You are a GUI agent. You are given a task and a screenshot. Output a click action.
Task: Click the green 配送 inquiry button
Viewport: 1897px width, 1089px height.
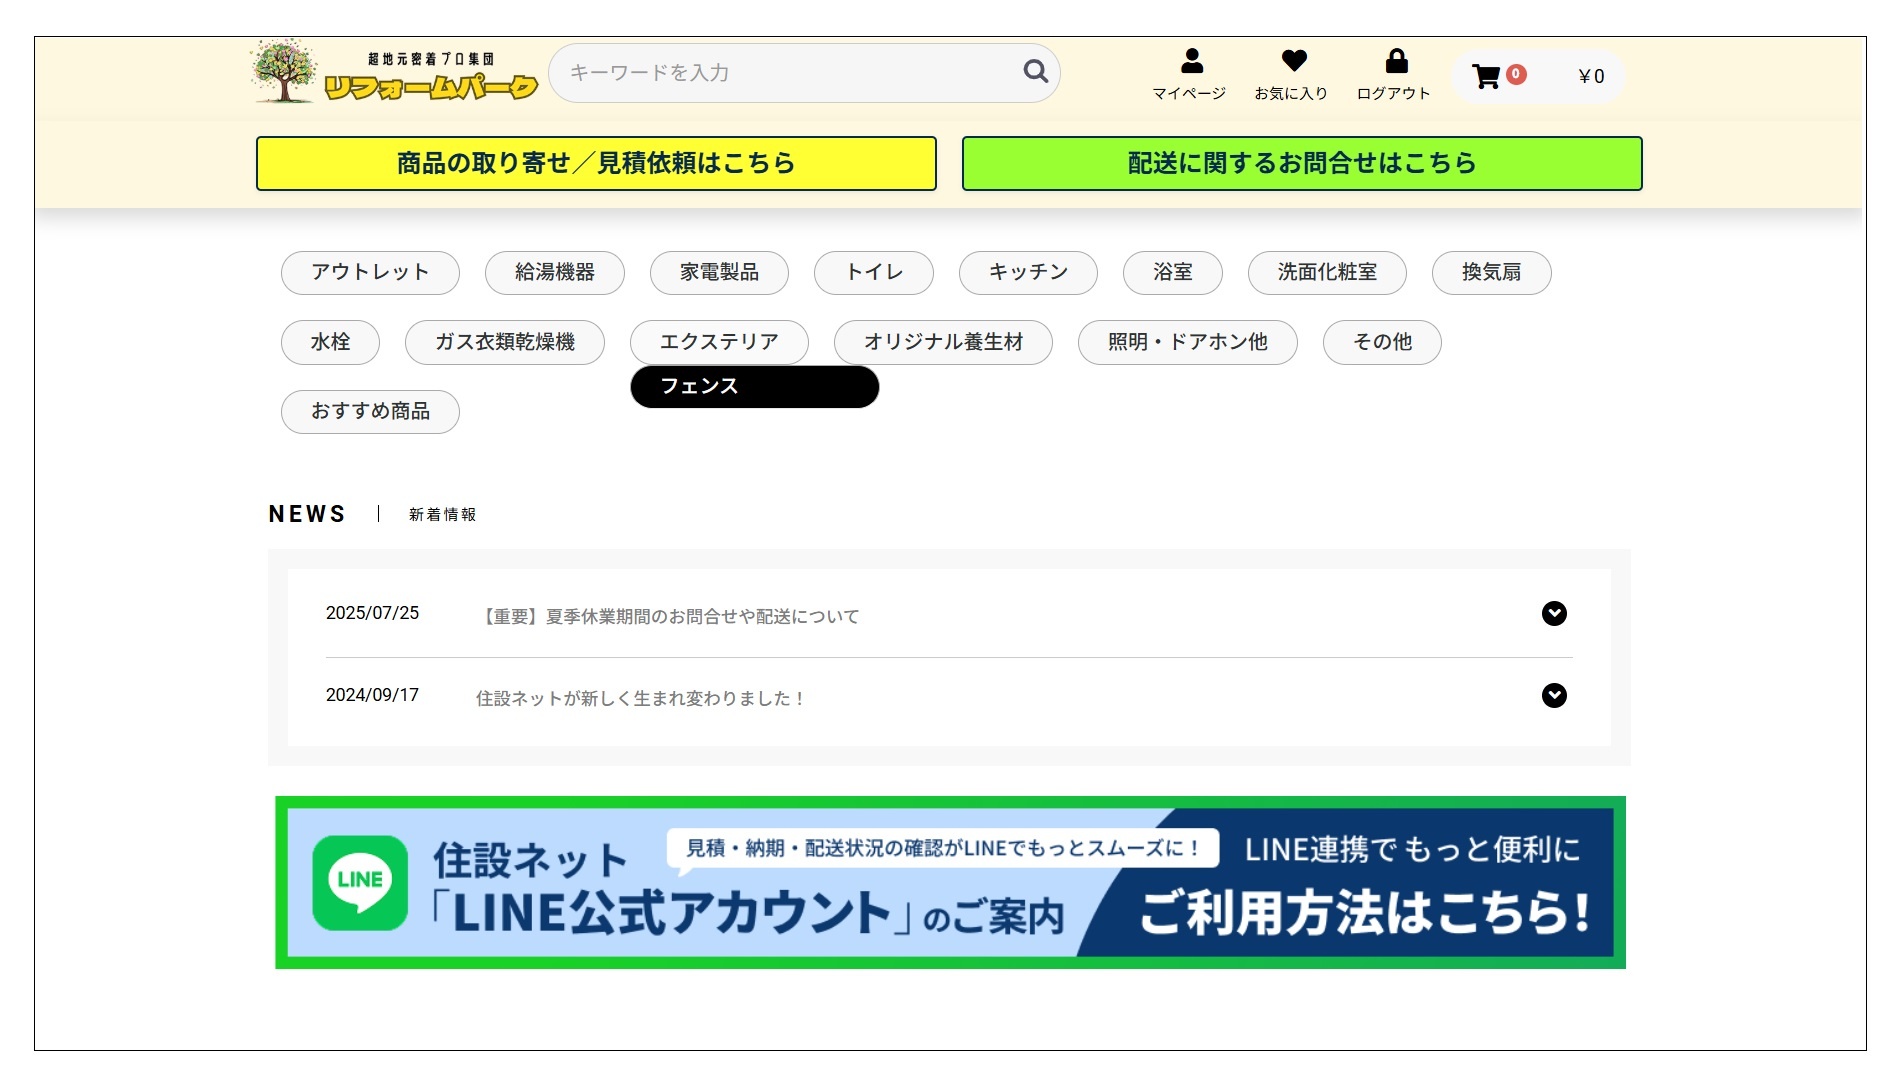1301,163
